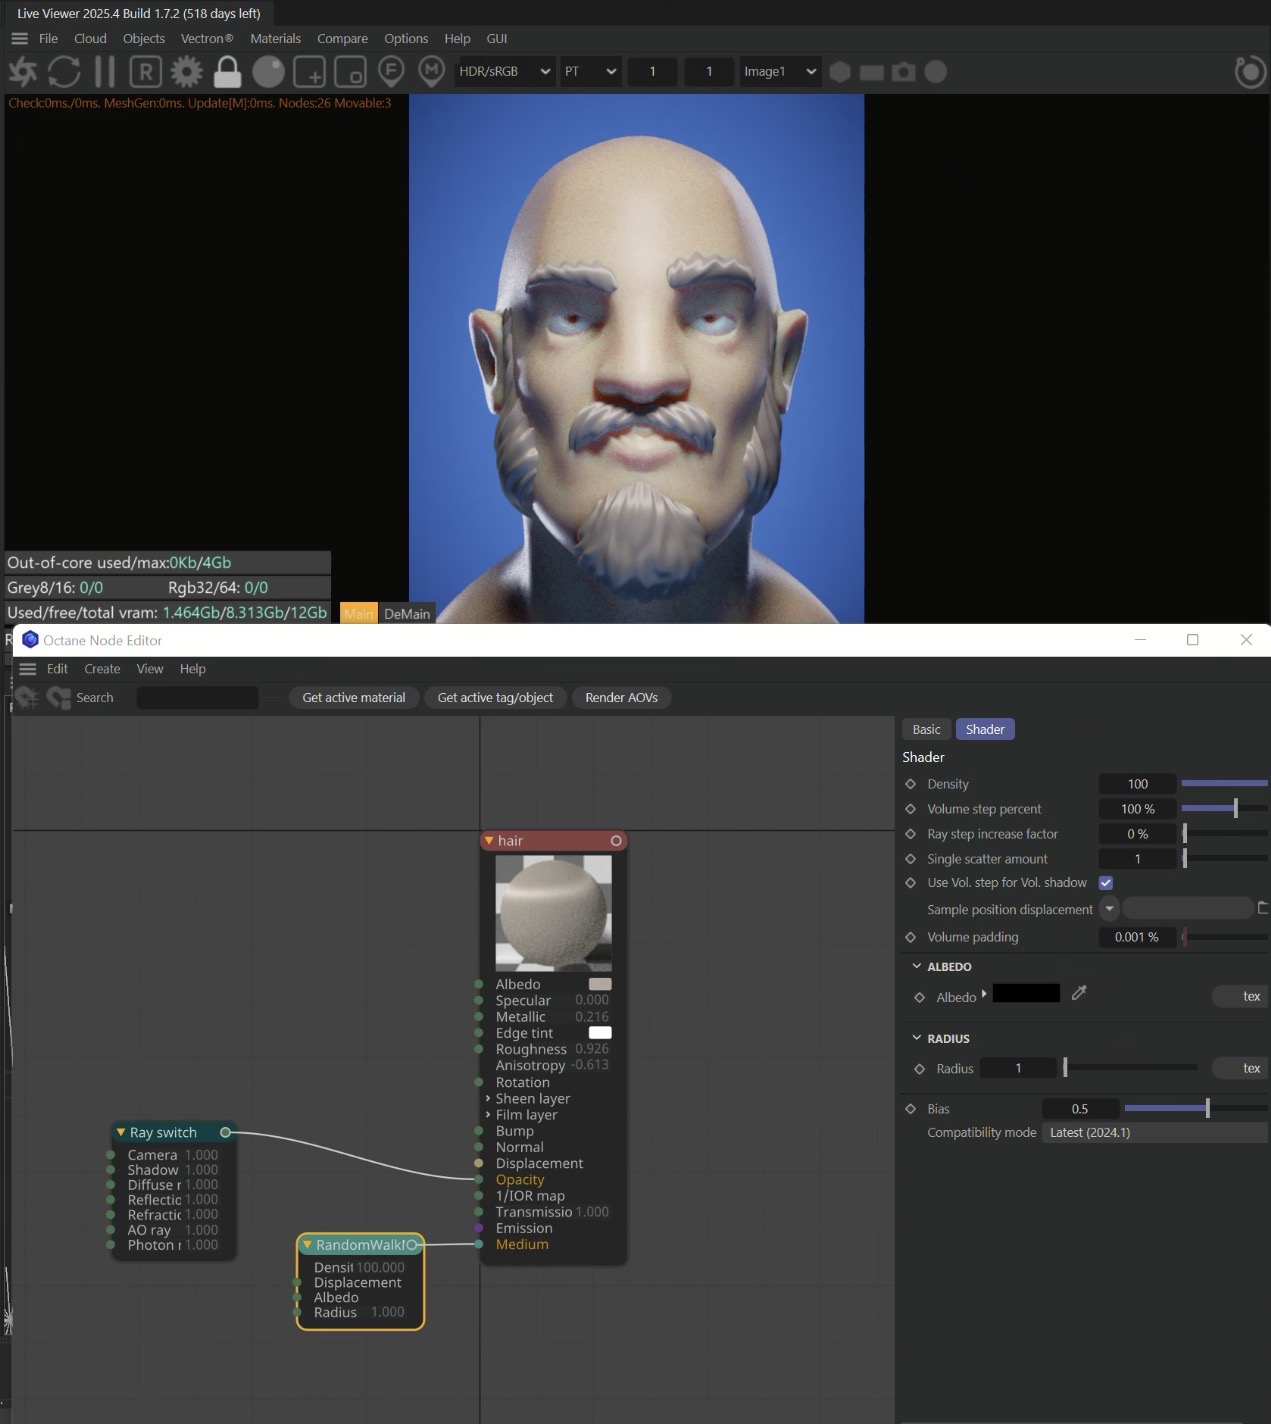Pause the Live Viewer render

(x=104, y=72)
